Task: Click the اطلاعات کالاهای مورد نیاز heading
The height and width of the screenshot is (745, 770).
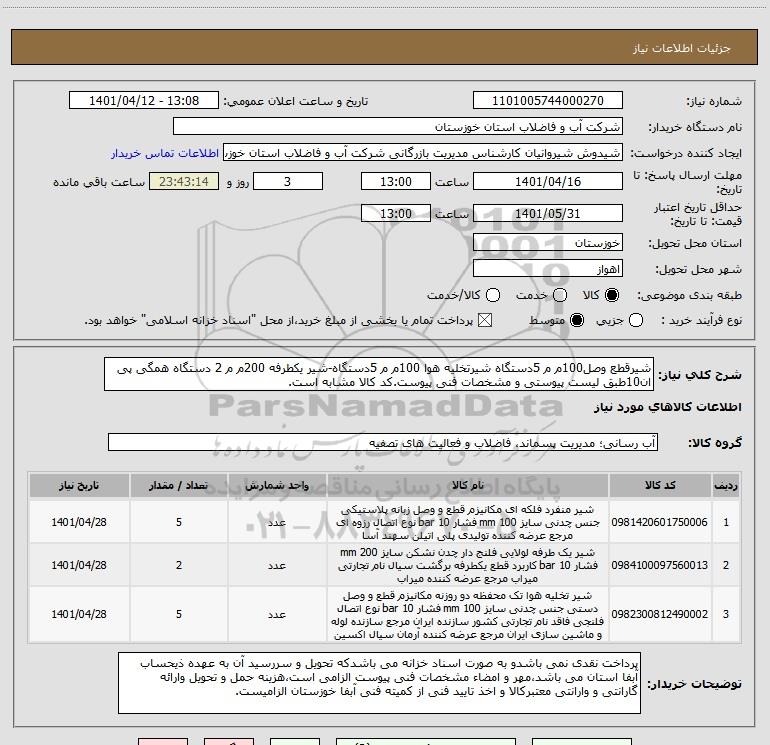Action: coord(668,407)
